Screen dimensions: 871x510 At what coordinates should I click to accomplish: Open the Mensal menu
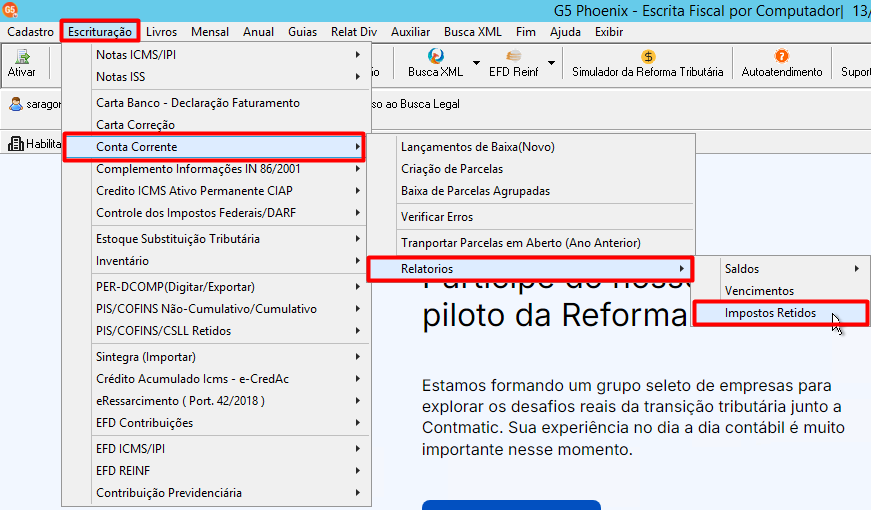210,32
